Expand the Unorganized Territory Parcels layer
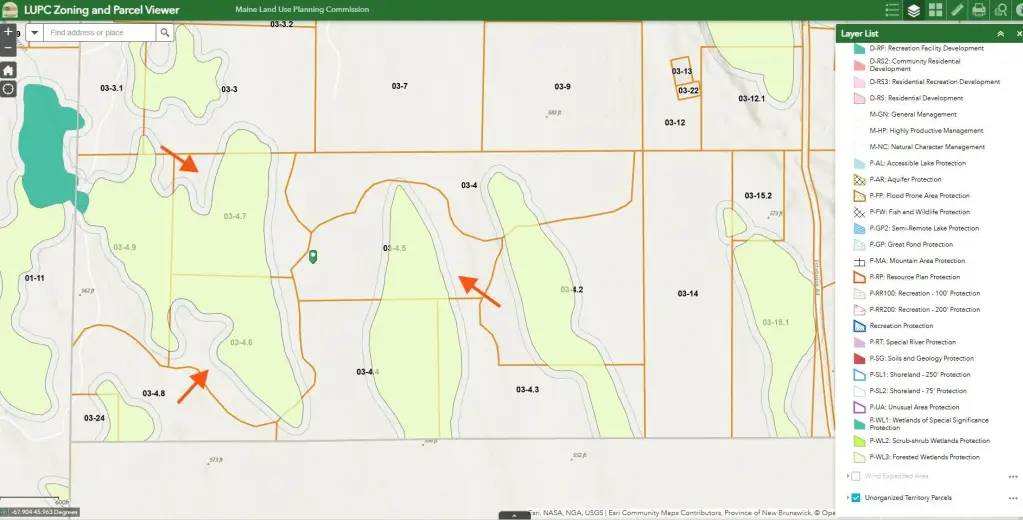This screenshot has height=520, width=1023. pyautogui.click(x=847, y=497)
